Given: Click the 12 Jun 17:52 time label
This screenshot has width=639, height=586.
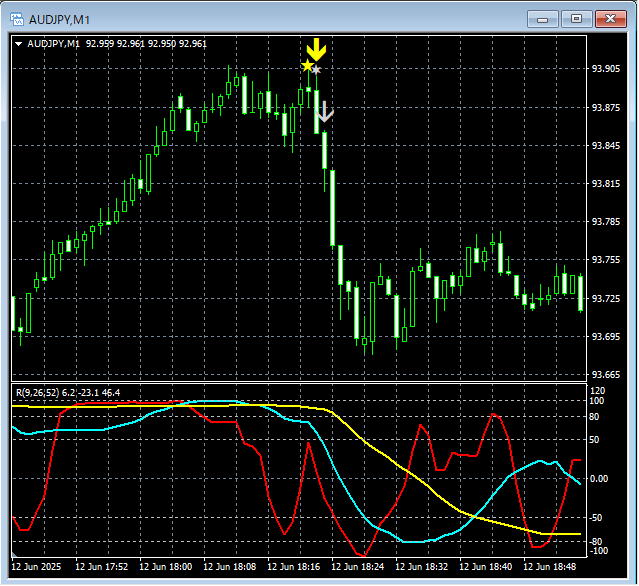Looking at the screenshot, I should tap(102, 567).
